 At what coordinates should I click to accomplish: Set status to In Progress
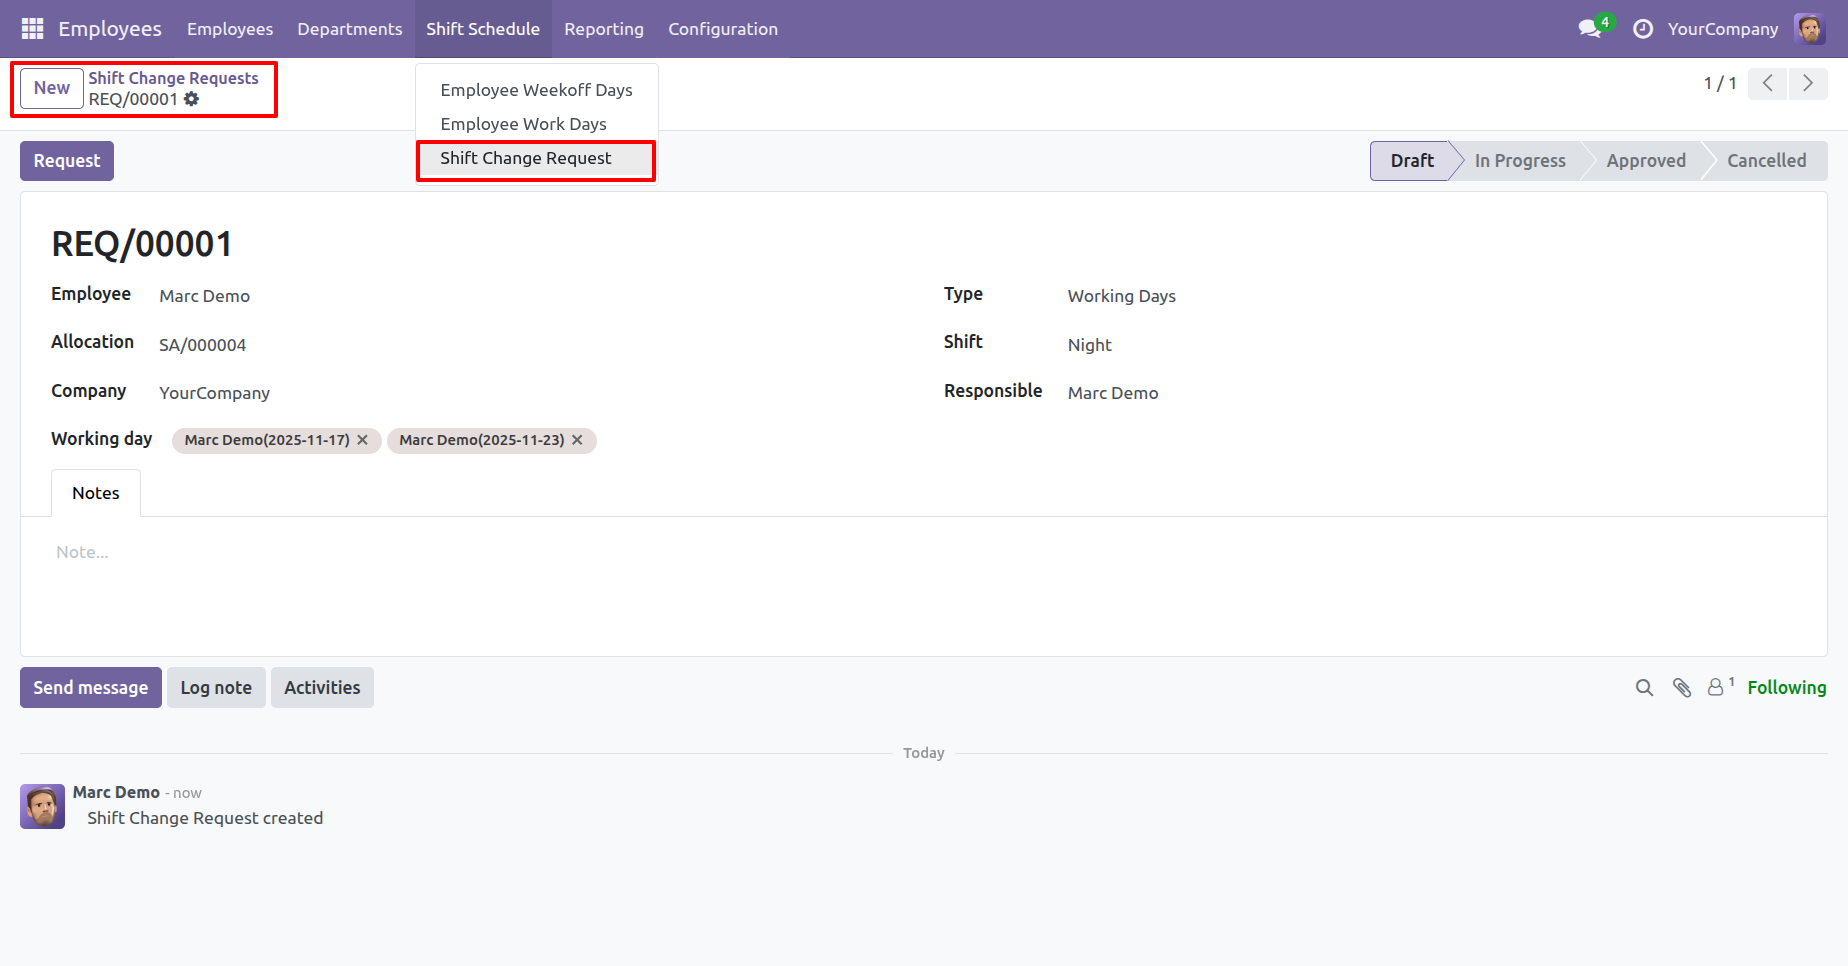pyautogui.click(x=1520, y=161)
